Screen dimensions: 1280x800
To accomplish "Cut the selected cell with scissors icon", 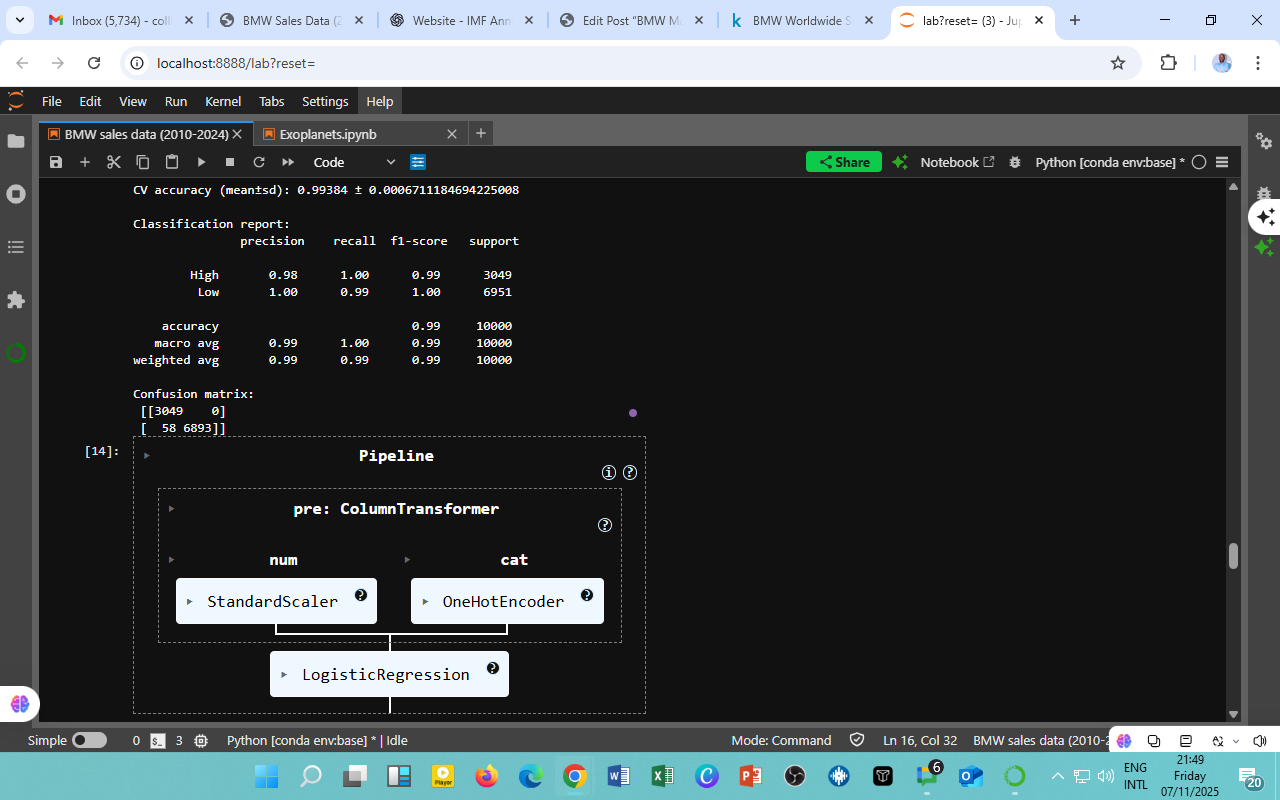I will (114, 162).
